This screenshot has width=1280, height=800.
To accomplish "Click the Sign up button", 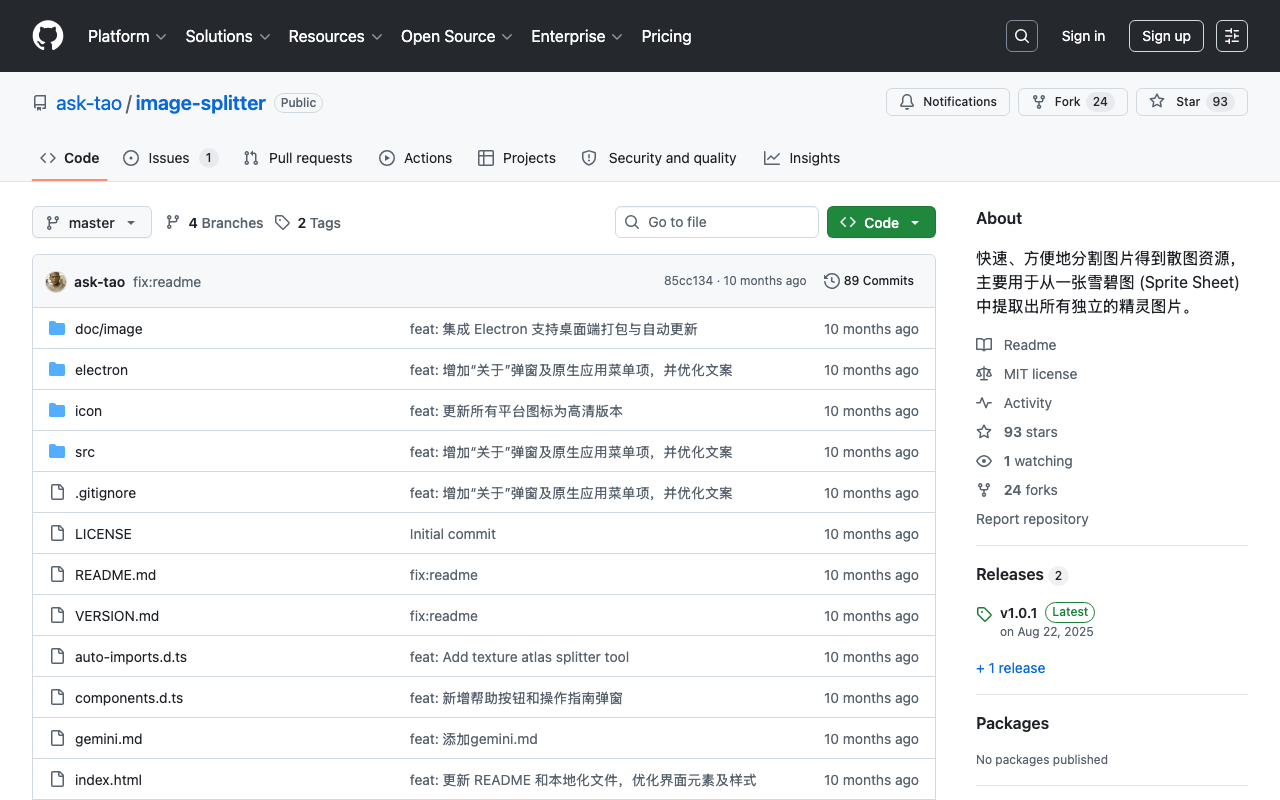I will pos(1166,36).
